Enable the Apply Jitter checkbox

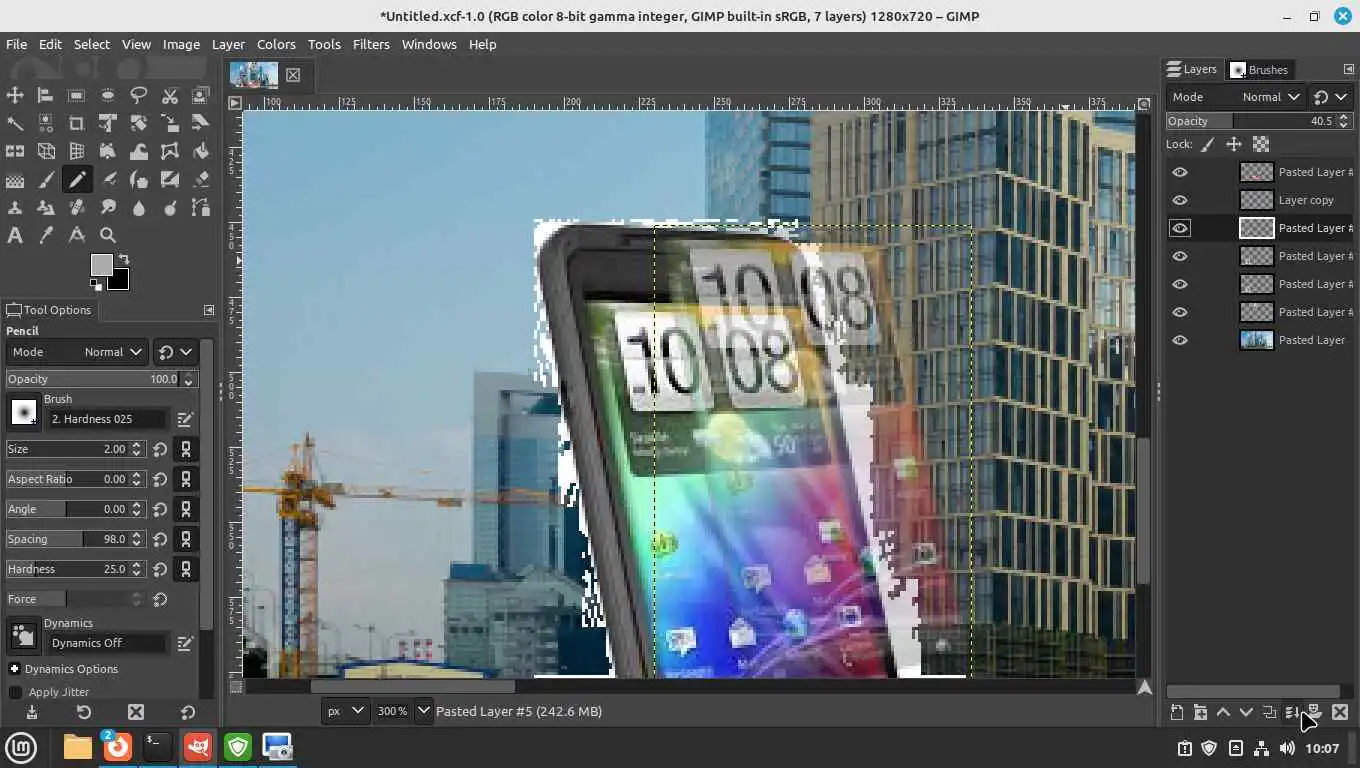pyautogui.click(x=15, y=692)
